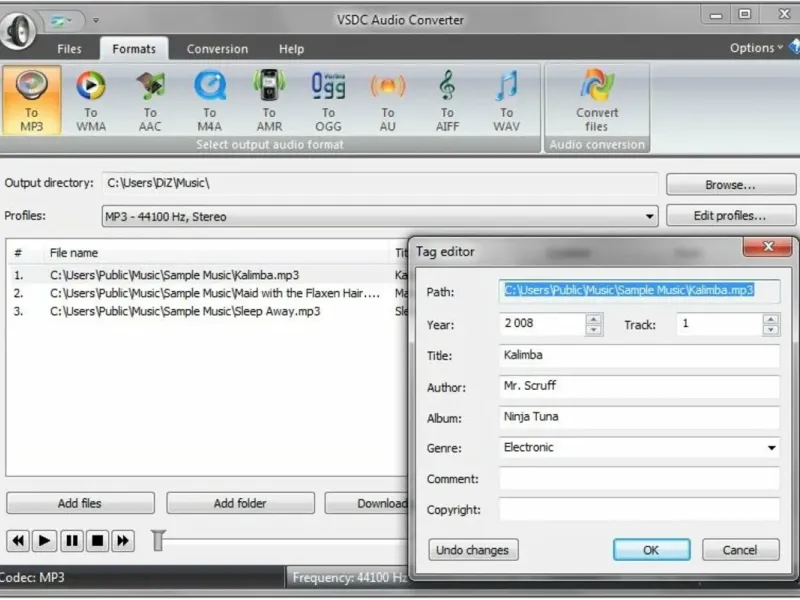Click the Album field Ninja Tuna
Viewport: 800px width, 600px height.
(x=639, y=417)
